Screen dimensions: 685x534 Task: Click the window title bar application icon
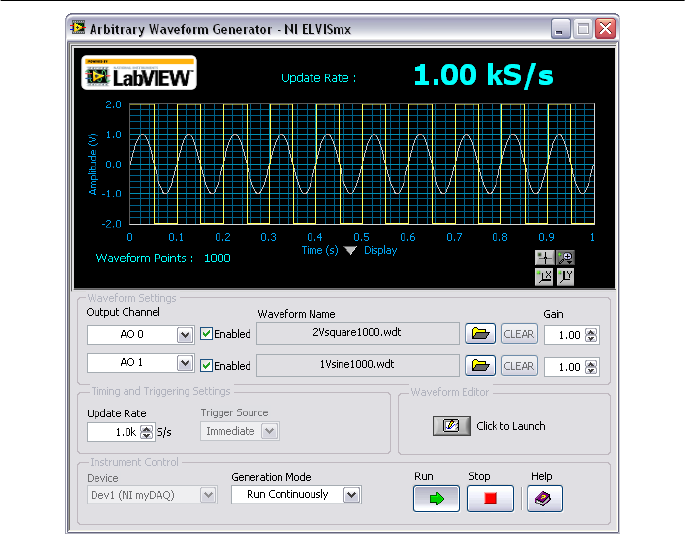point(78,28)
